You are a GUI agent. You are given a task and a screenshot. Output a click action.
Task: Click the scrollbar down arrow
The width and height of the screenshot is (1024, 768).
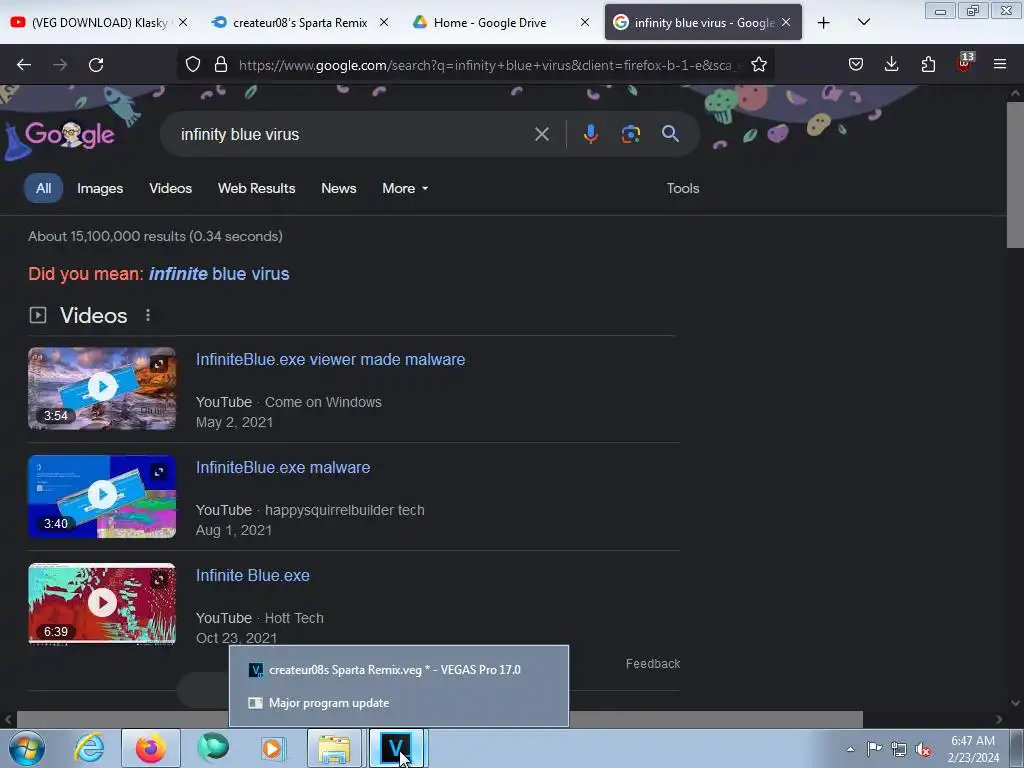1016,703
